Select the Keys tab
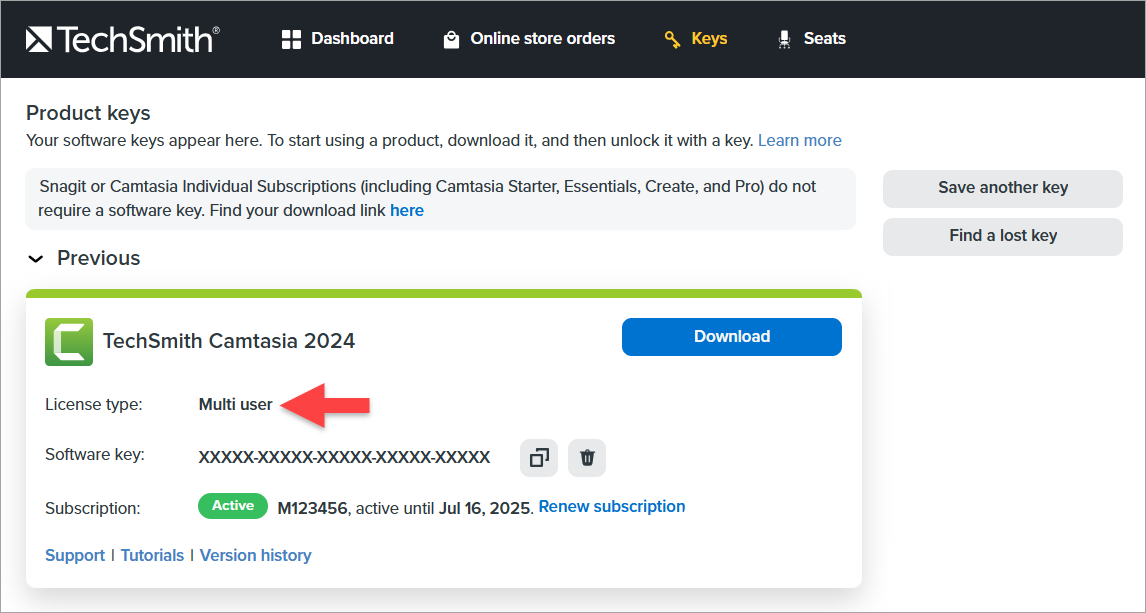Image resolution: width=1146 pixels, height=613 pixels. click(695, 39)
